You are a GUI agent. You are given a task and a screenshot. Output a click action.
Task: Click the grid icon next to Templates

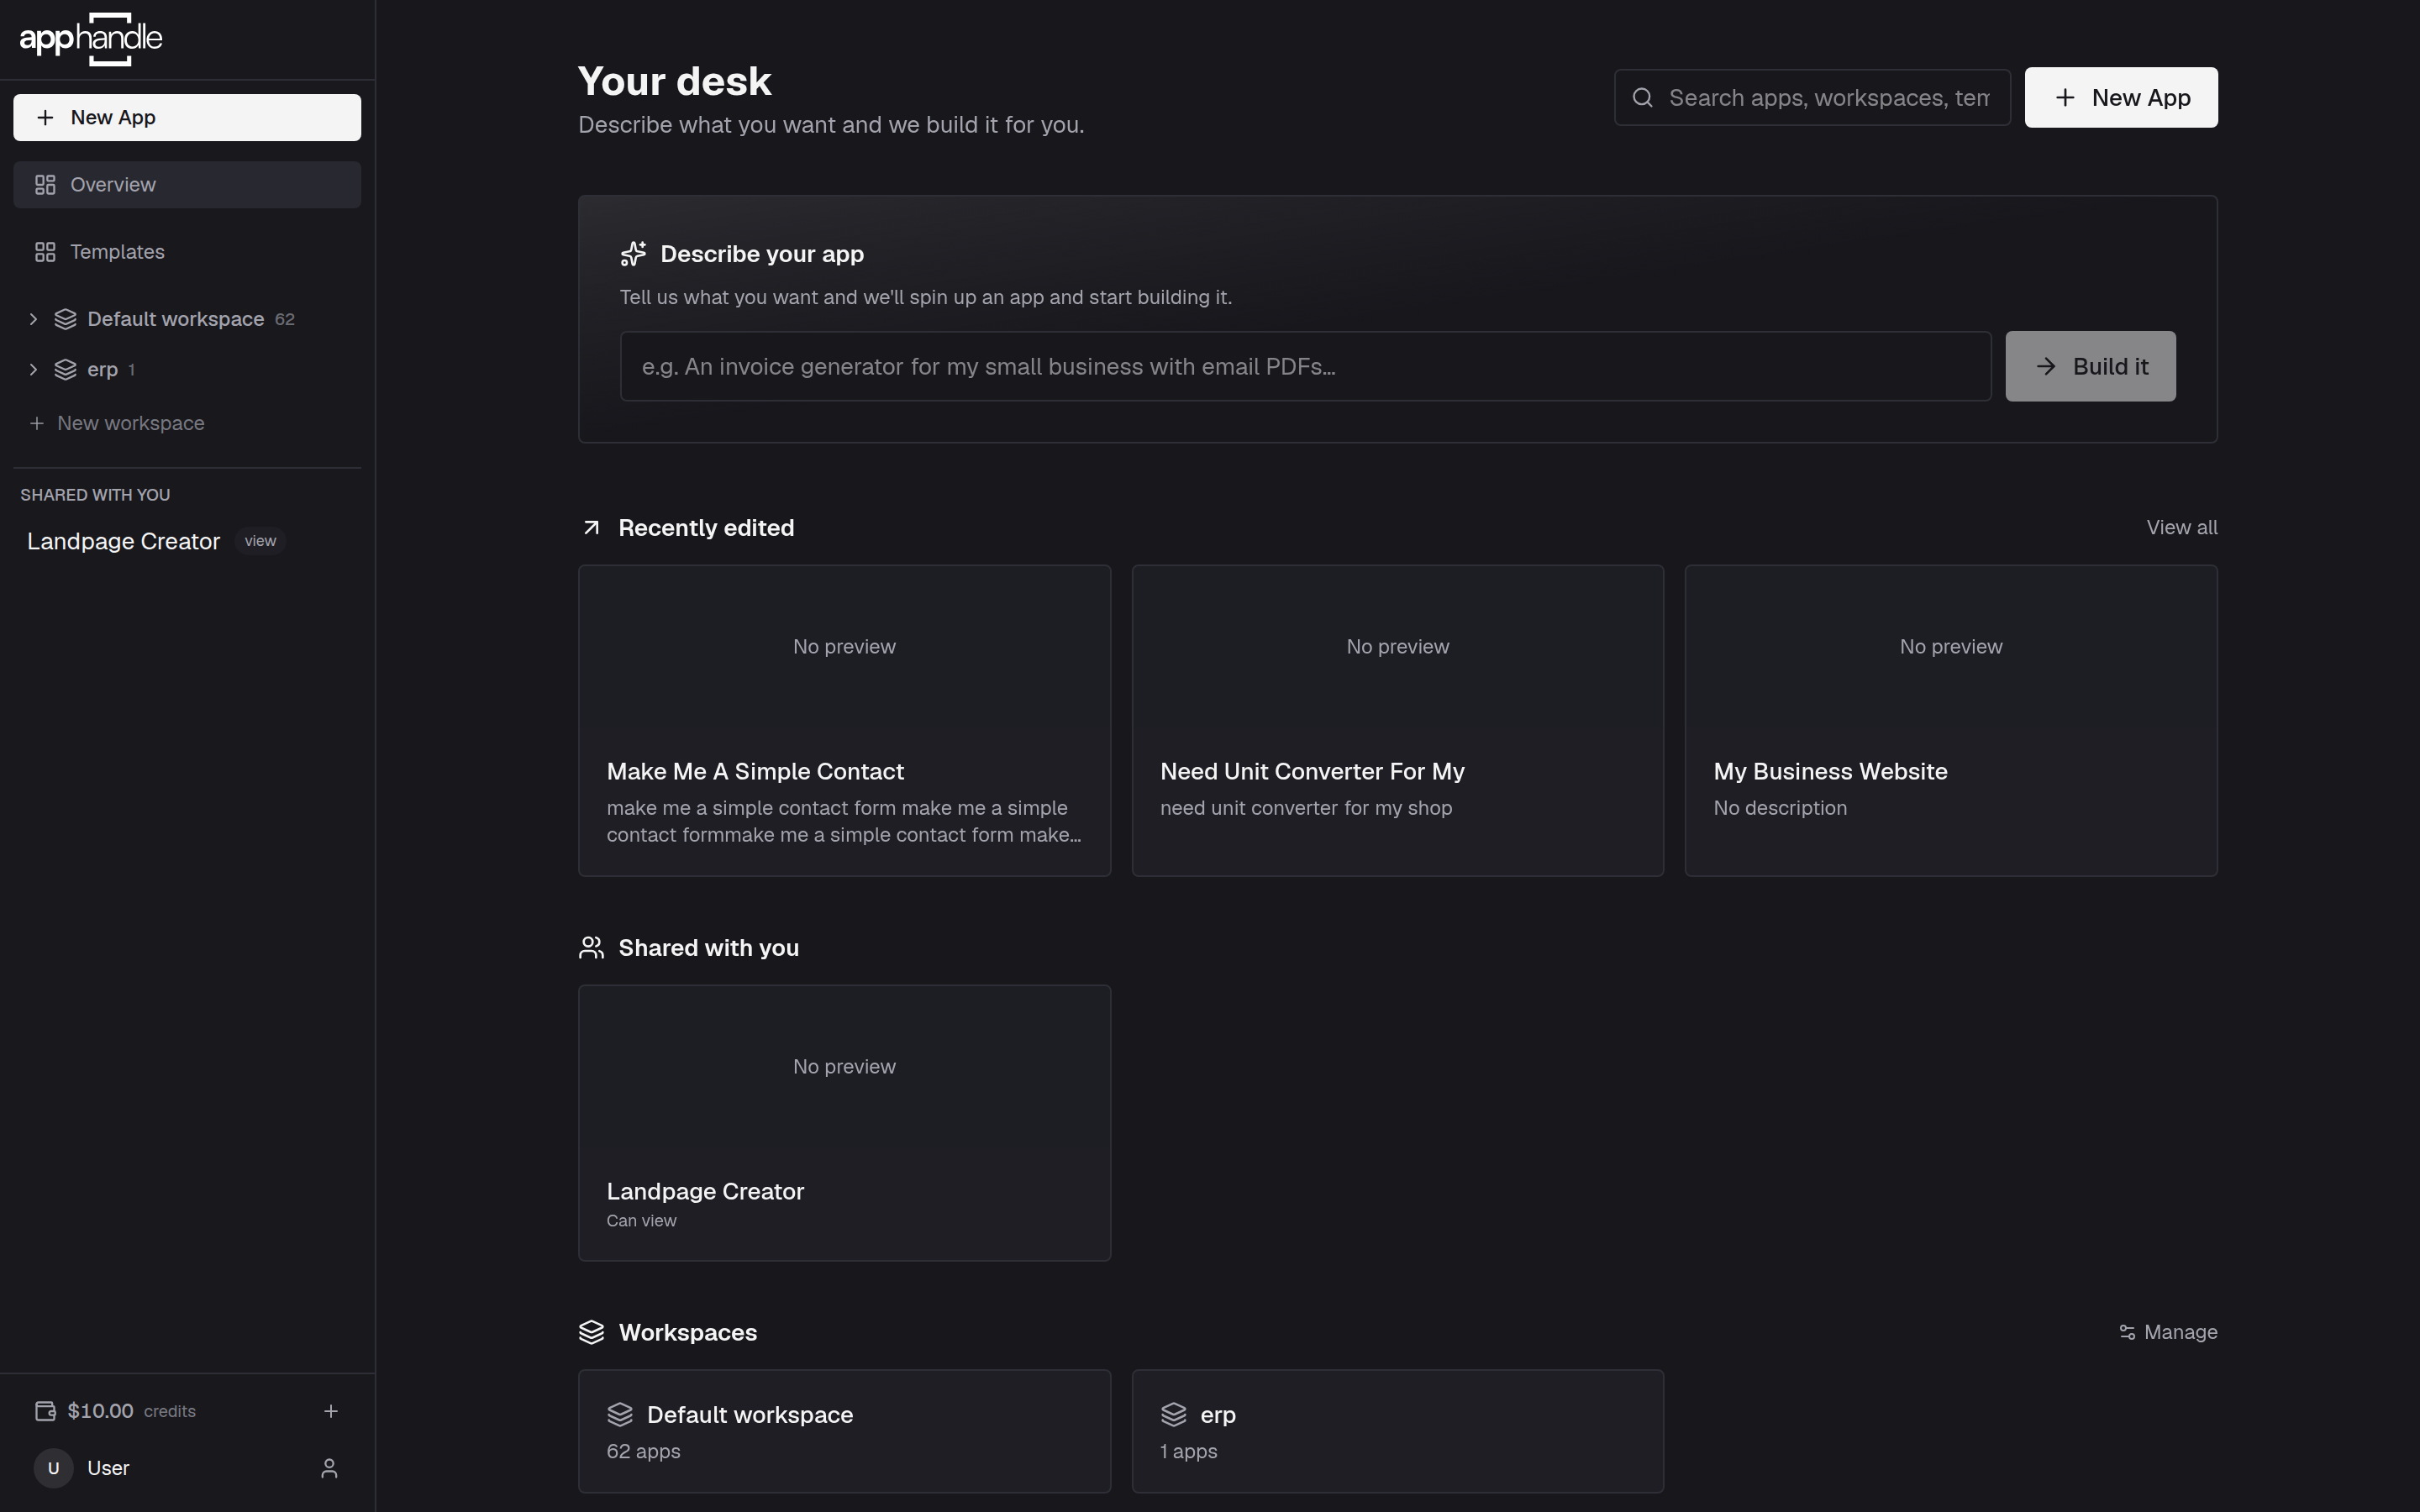click(x=45, y=252)
